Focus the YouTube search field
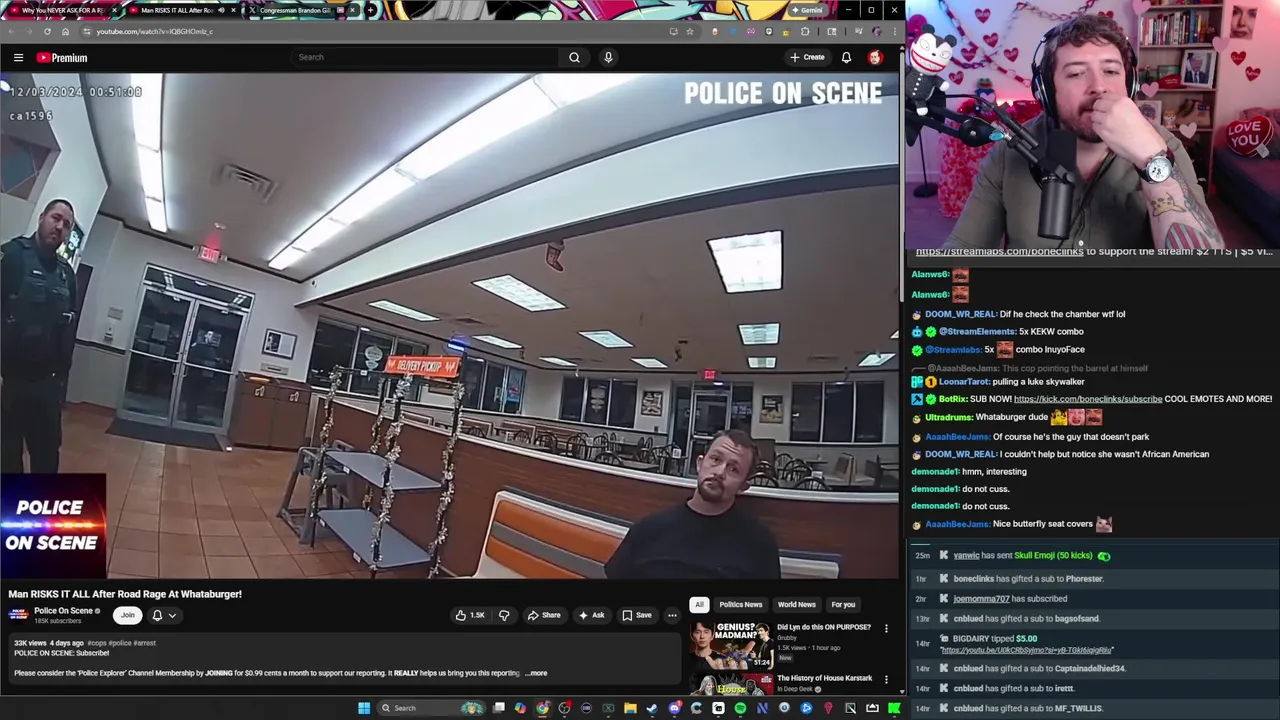1280x720 pixels. click(424, 57)
